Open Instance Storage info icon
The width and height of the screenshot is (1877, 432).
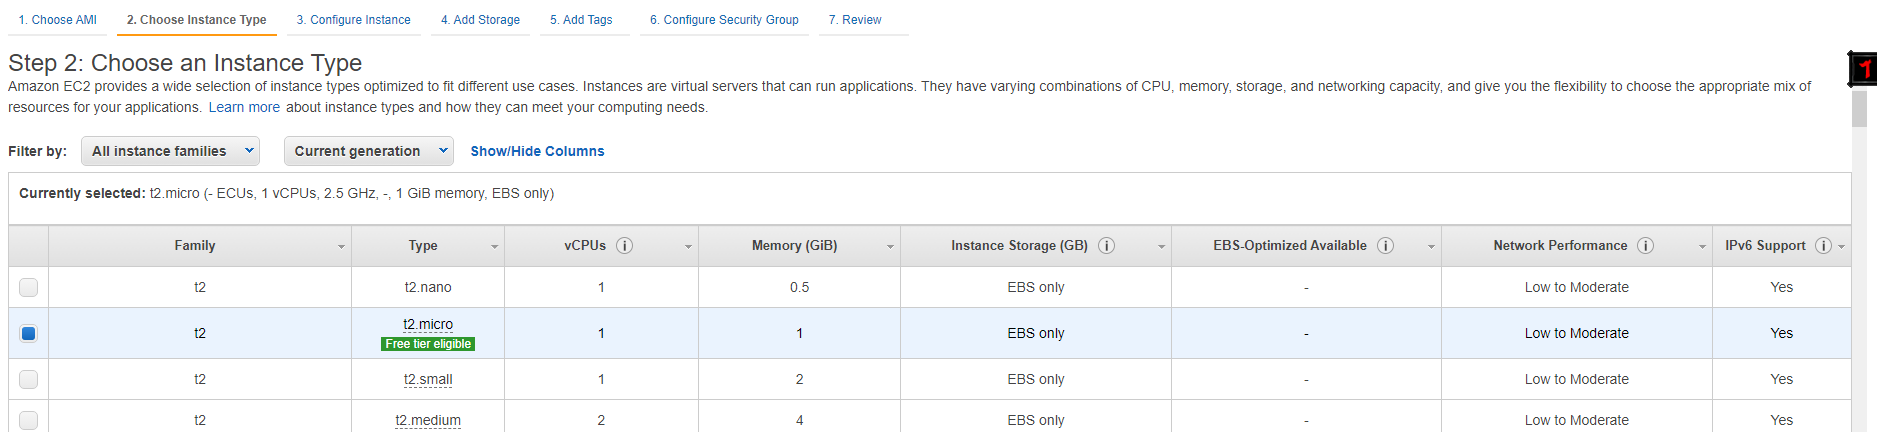(1107, 246)
